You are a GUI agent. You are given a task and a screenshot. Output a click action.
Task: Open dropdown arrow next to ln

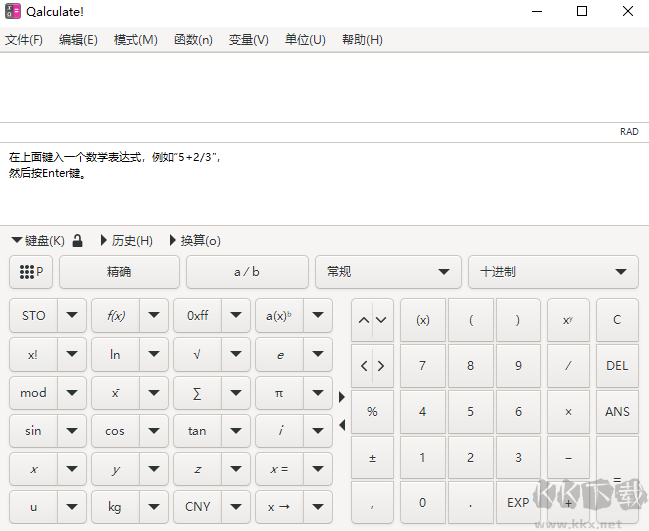(154, 355)
